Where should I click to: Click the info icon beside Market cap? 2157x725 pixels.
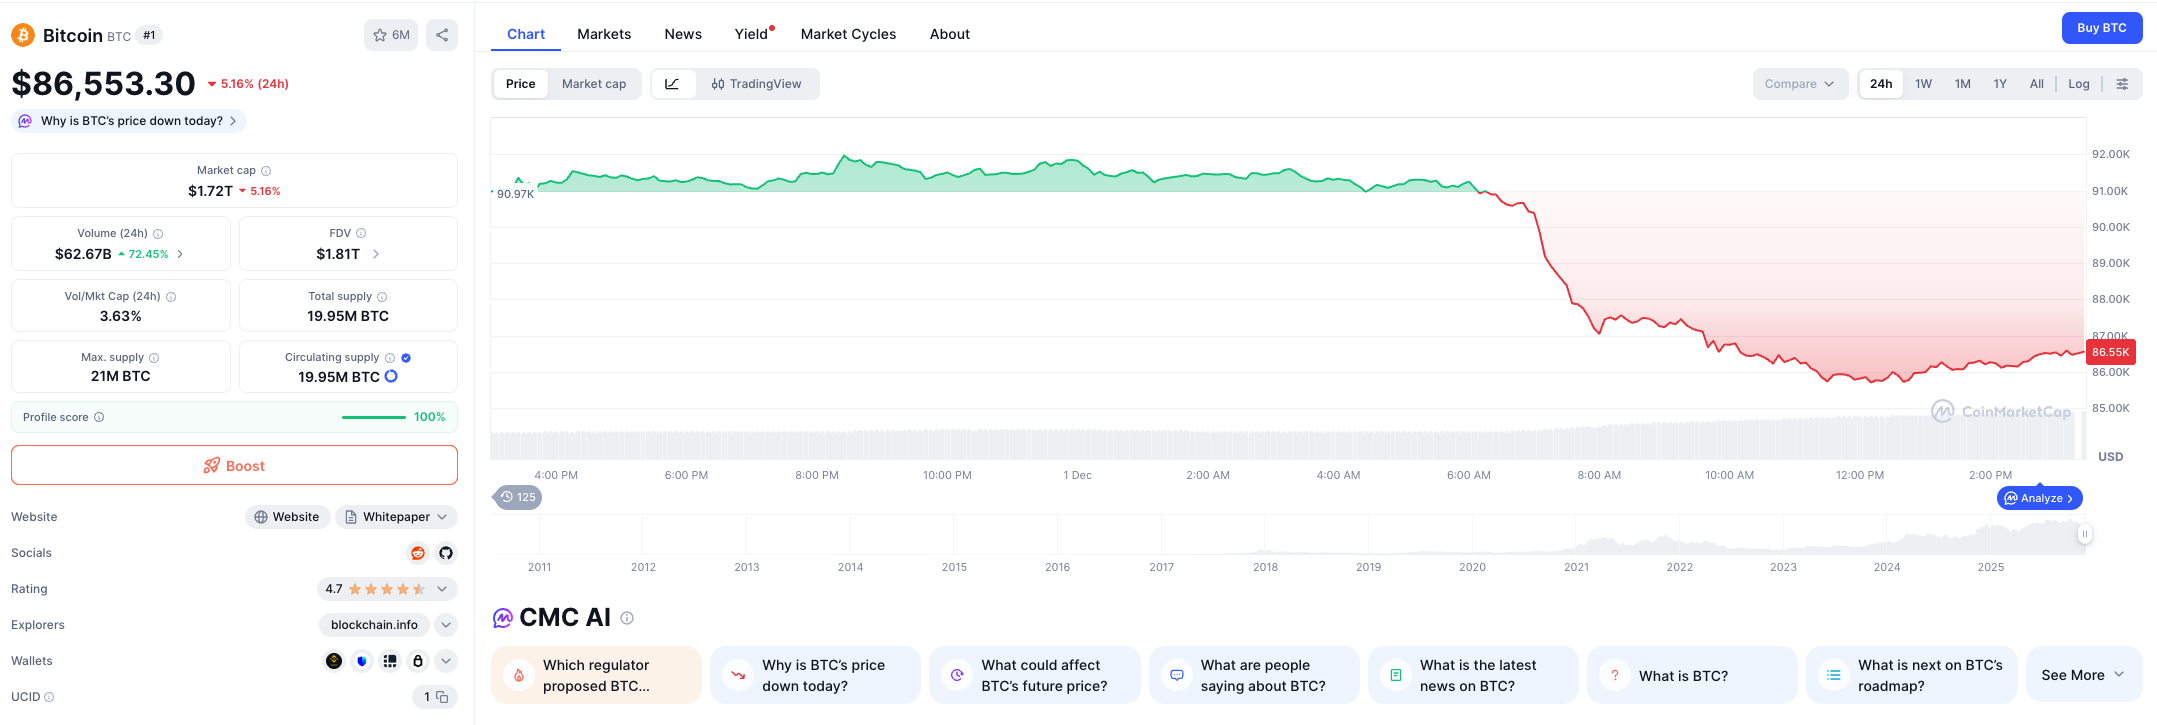266,171
